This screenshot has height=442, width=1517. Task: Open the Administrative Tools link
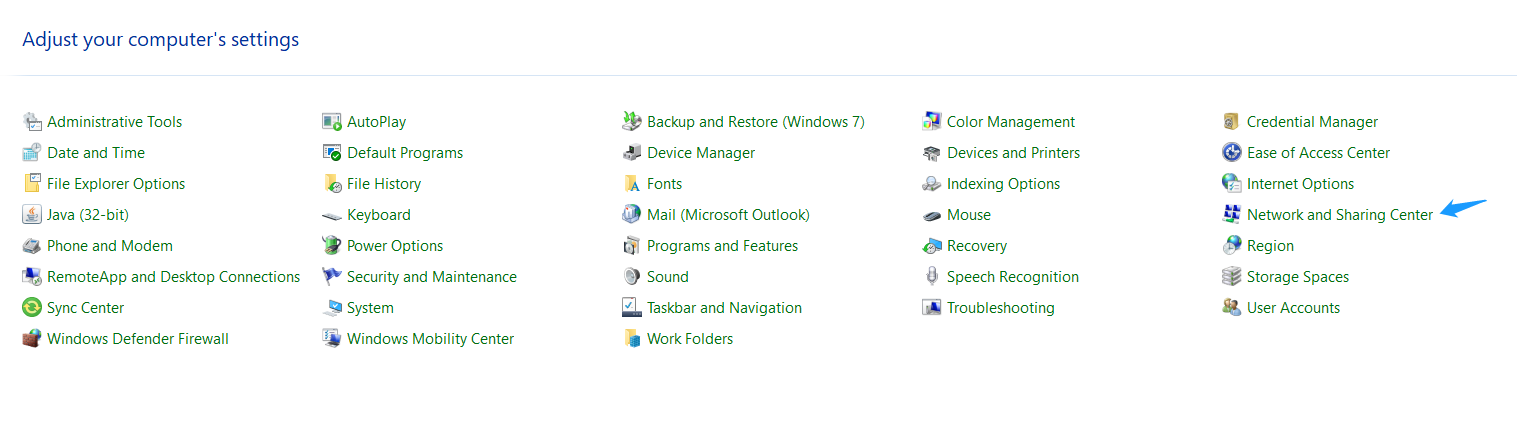click(x=115, y=122)
